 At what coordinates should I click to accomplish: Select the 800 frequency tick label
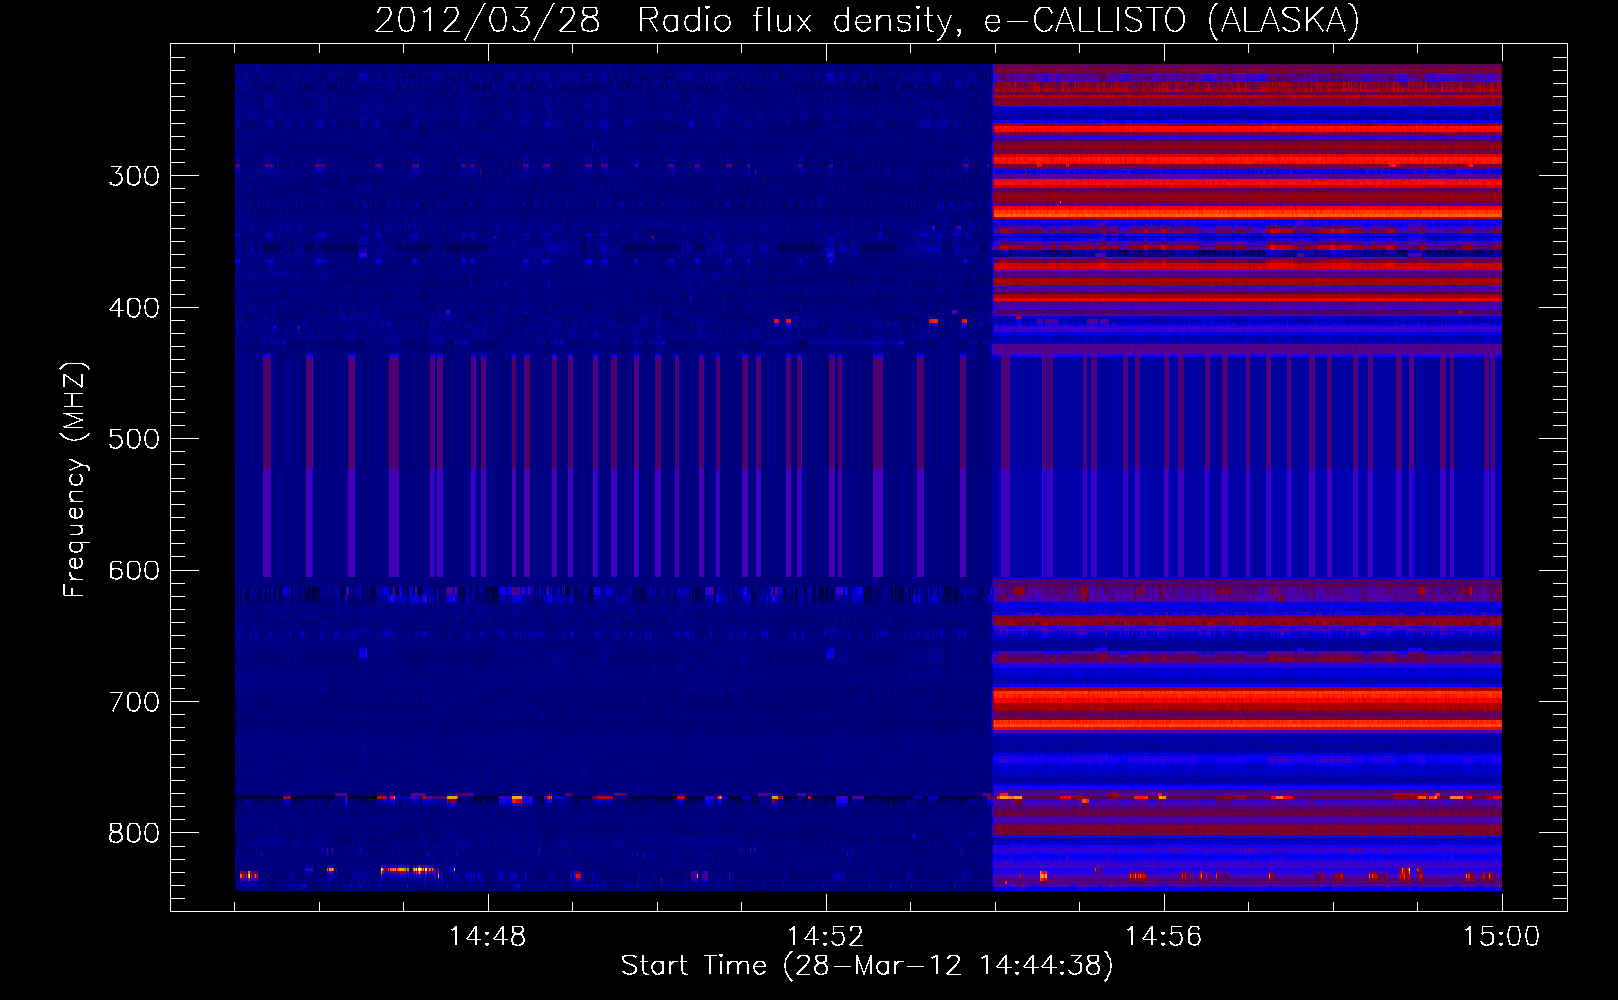(x=134, y=834)
